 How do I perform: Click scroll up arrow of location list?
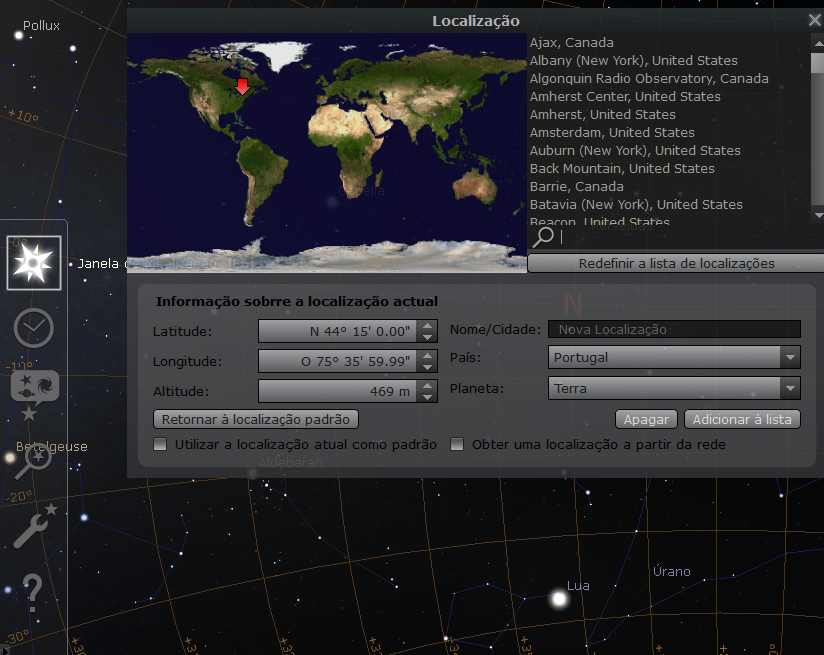tap(818, 43)
